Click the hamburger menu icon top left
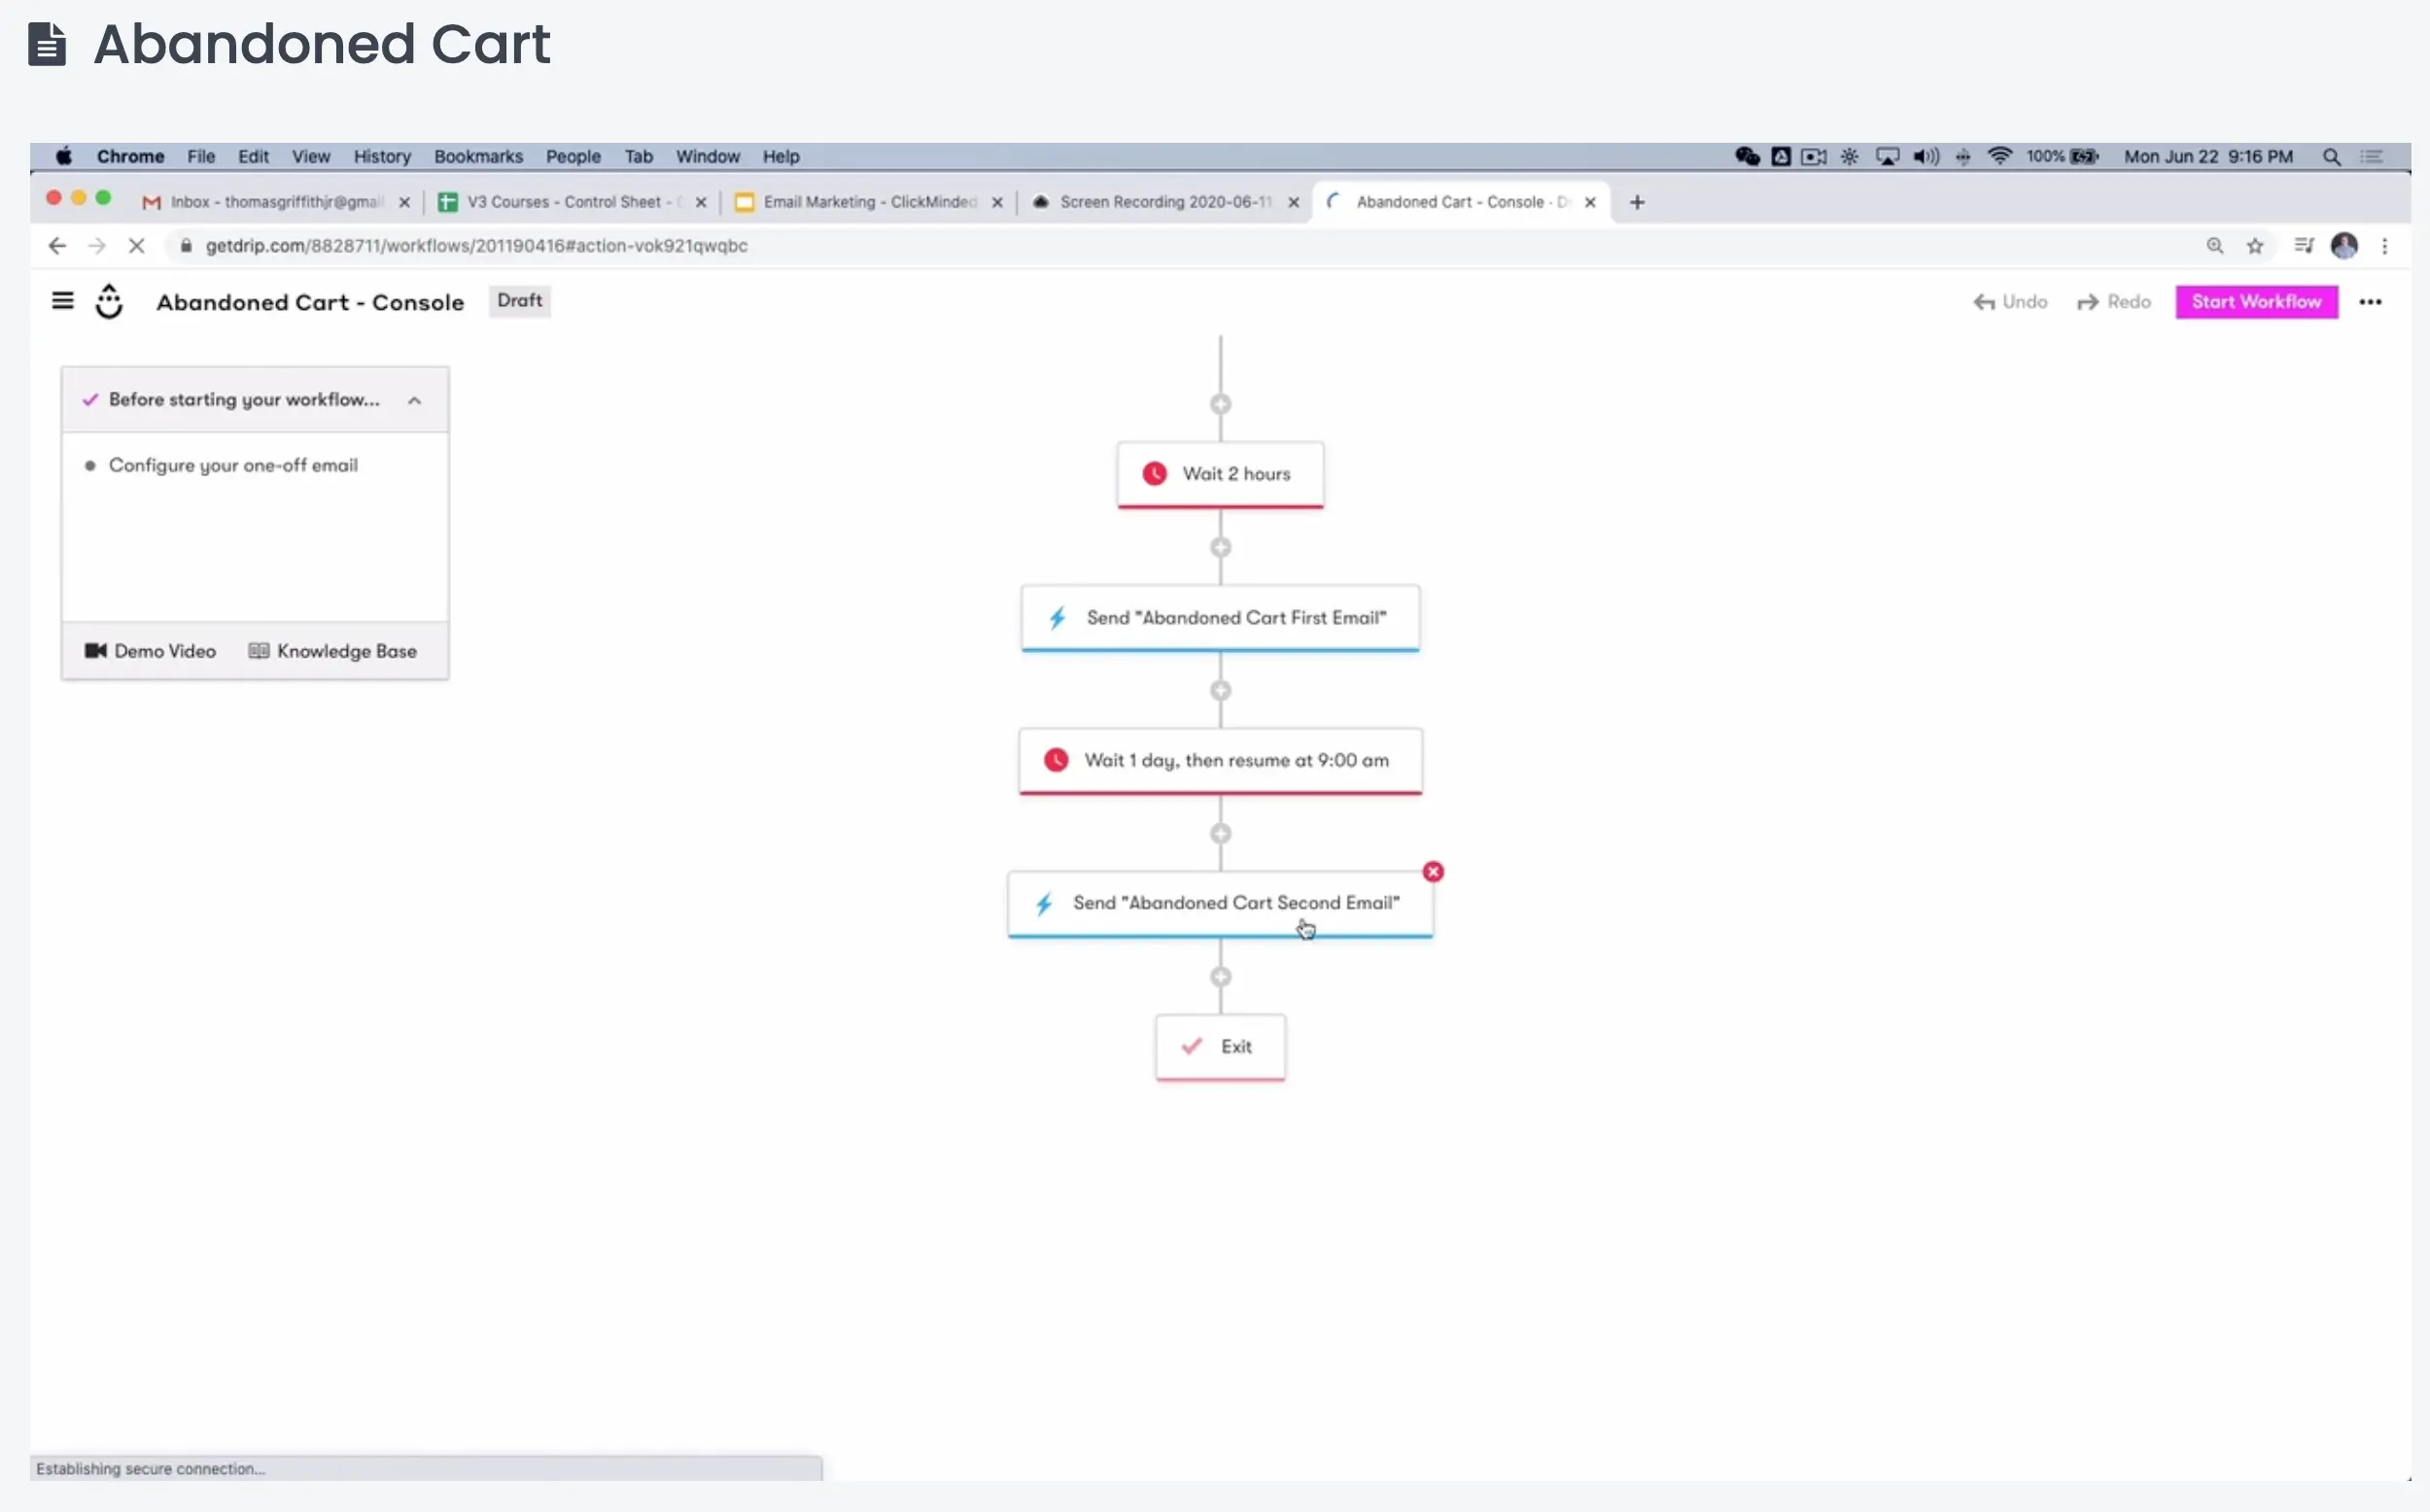The height and width of the screenshot is (1512, 2430). pyautogui.click(x=63, y=301)
